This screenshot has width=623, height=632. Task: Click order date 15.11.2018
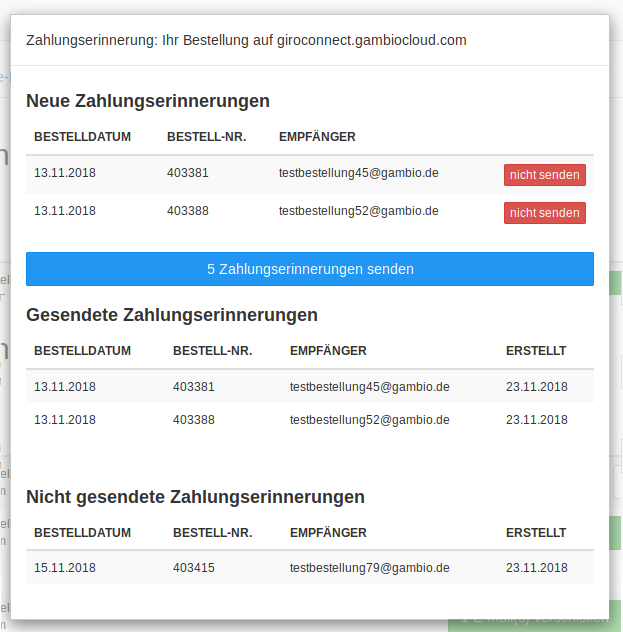pos(65,568)
